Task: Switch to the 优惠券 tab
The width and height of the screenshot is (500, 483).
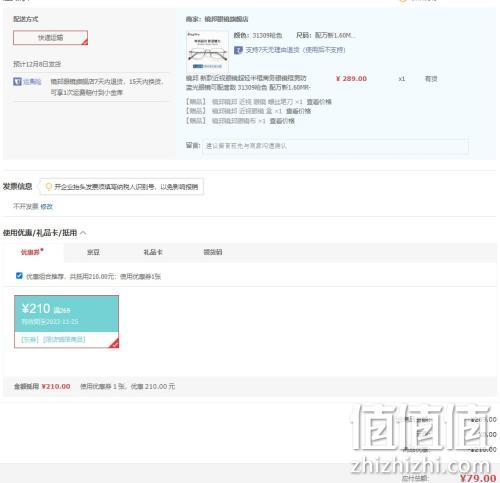Action: (x=32, y=252)
